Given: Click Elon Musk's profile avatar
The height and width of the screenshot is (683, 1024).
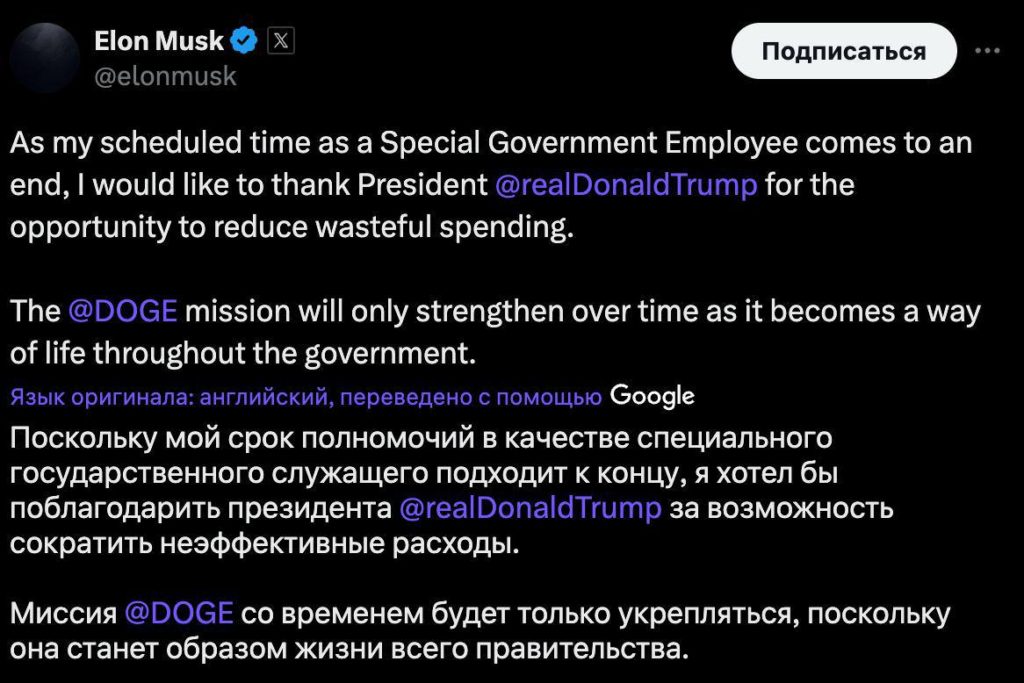Looking at the screenshot, I should 44,57.
